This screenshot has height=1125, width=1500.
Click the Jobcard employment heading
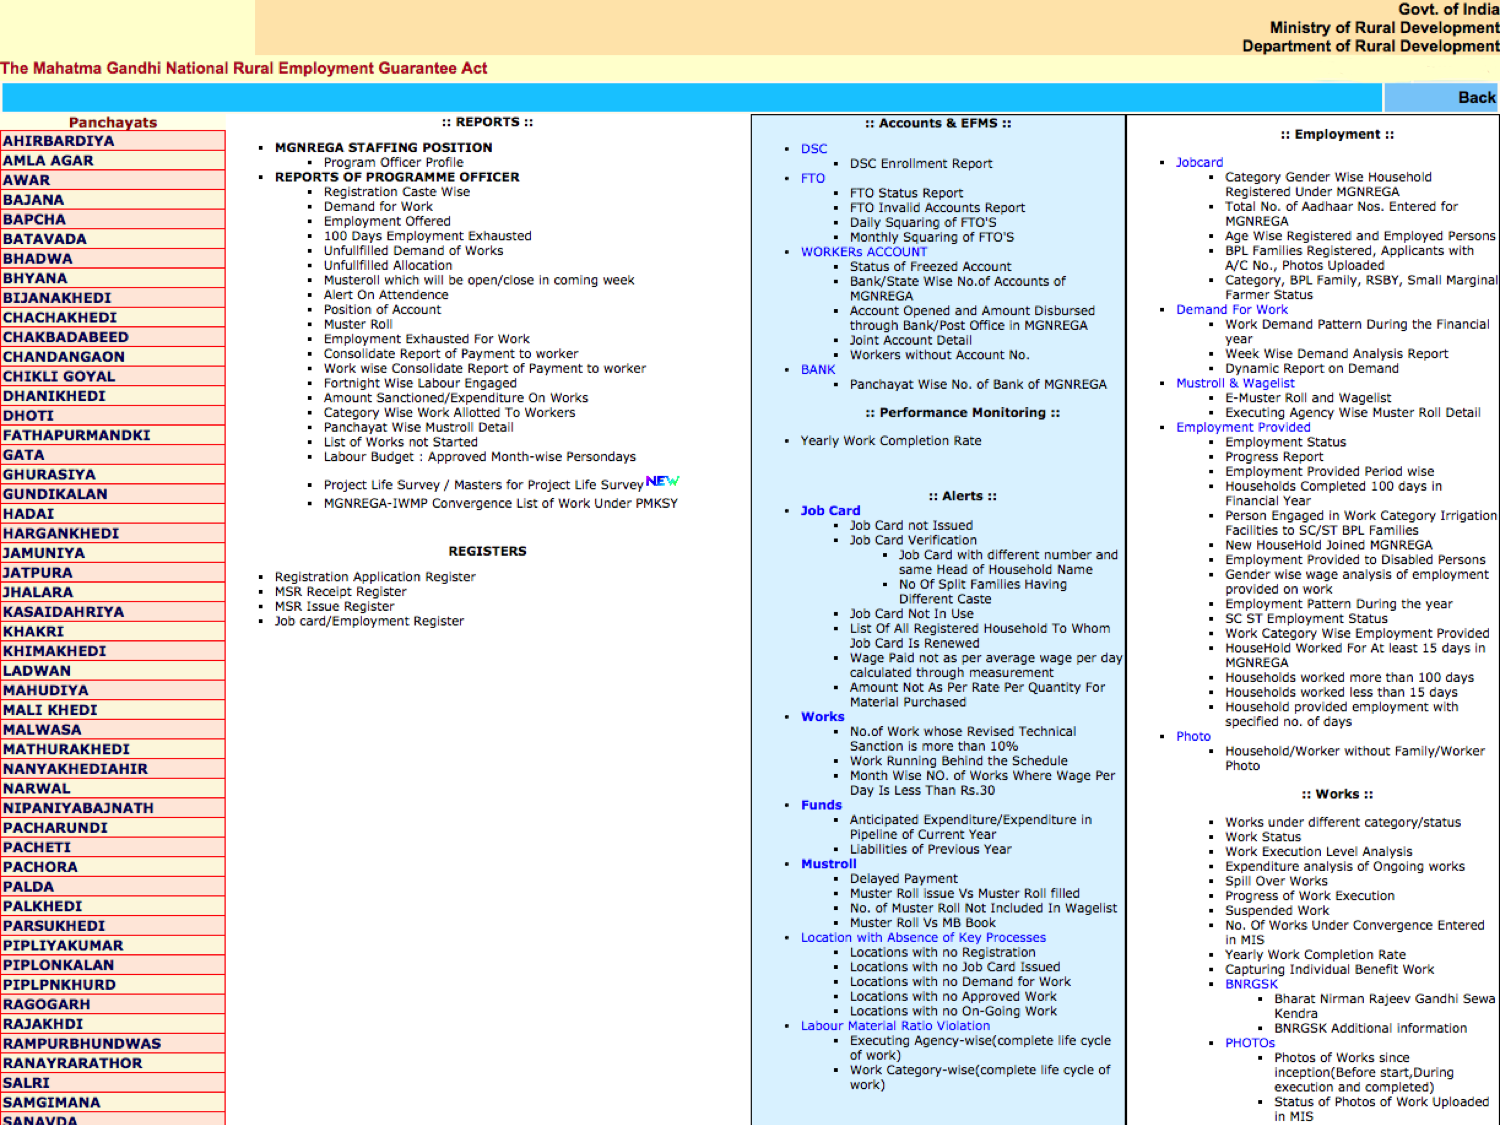point(1199,163)
